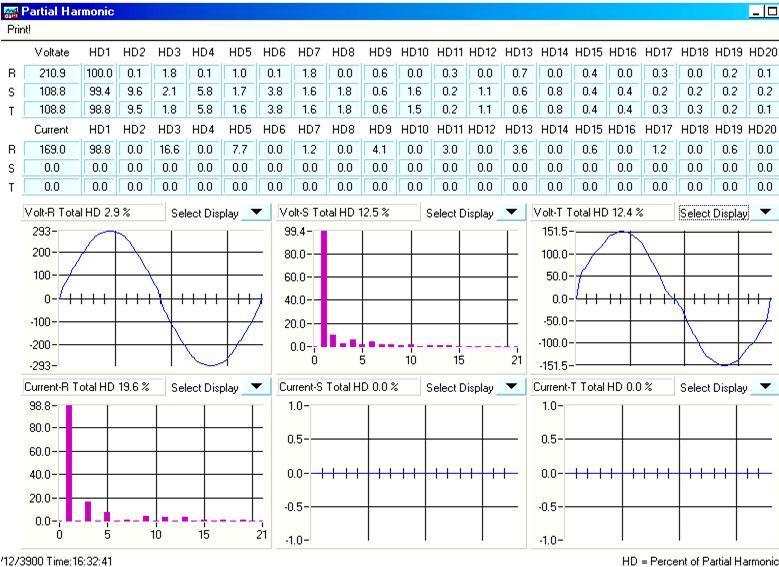Click voltage R HD1 cell showing 100.0

coord(99,73)
